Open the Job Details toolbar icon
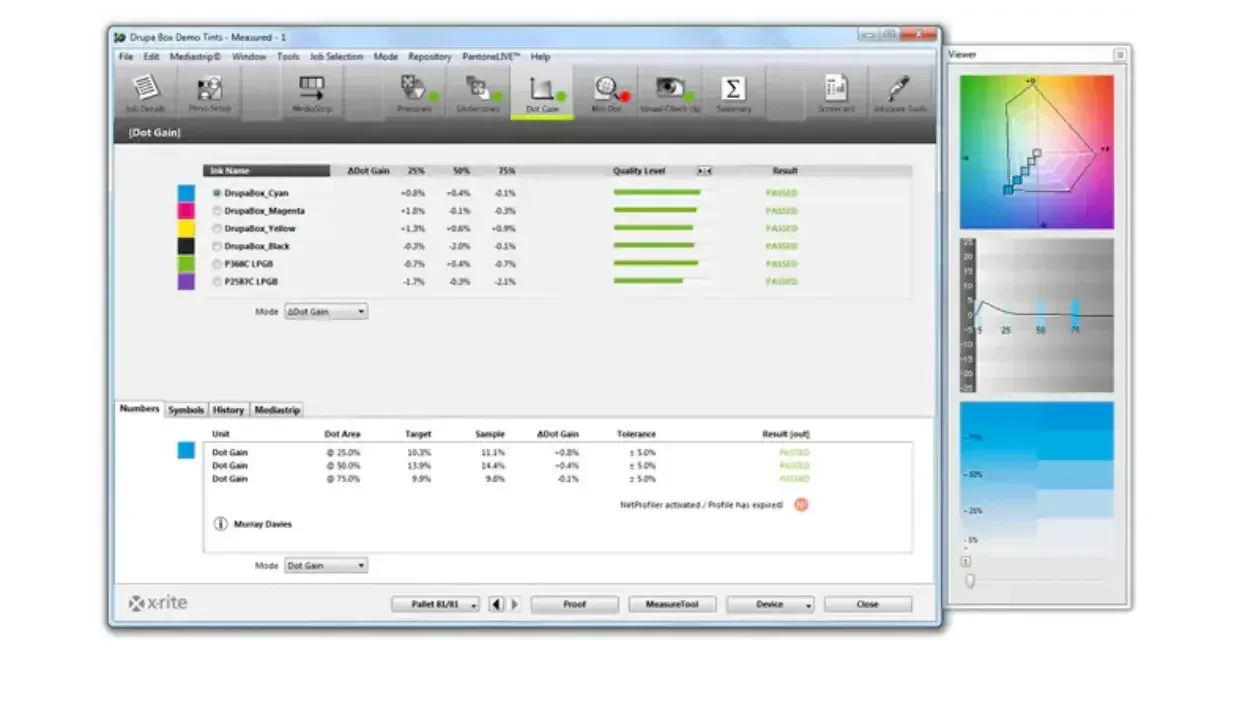Screen dimensions: 1245x709 point(146,92)
